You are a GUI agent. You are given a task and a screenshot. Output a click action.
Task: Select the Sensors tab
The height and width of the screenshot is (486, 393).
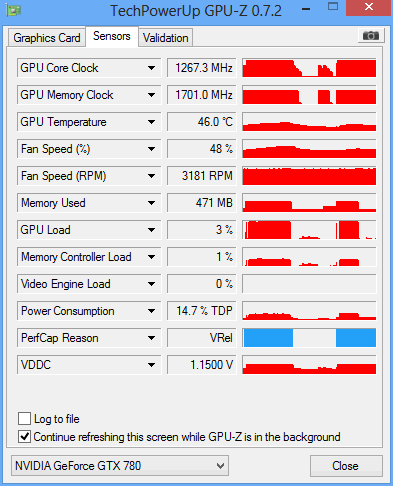click(x=112, y=36)
